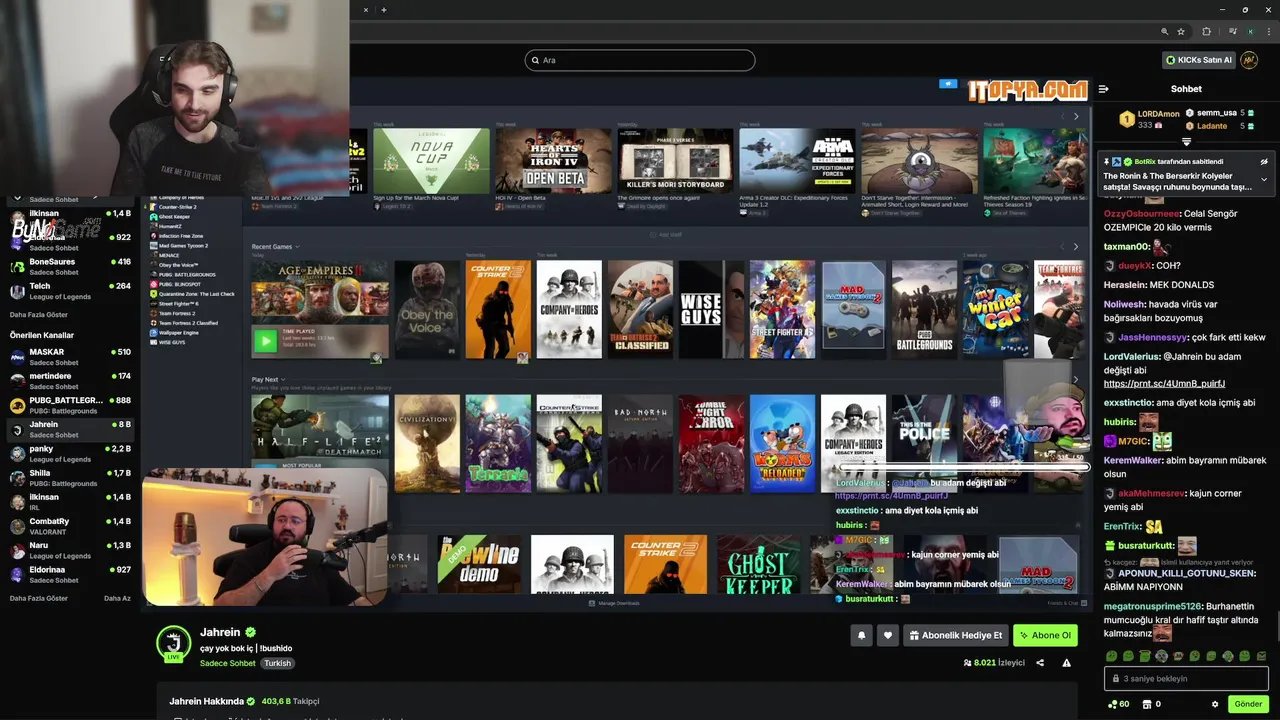Bookmark this page with the star icon

pyautogui.click(x=1181, y=31)
